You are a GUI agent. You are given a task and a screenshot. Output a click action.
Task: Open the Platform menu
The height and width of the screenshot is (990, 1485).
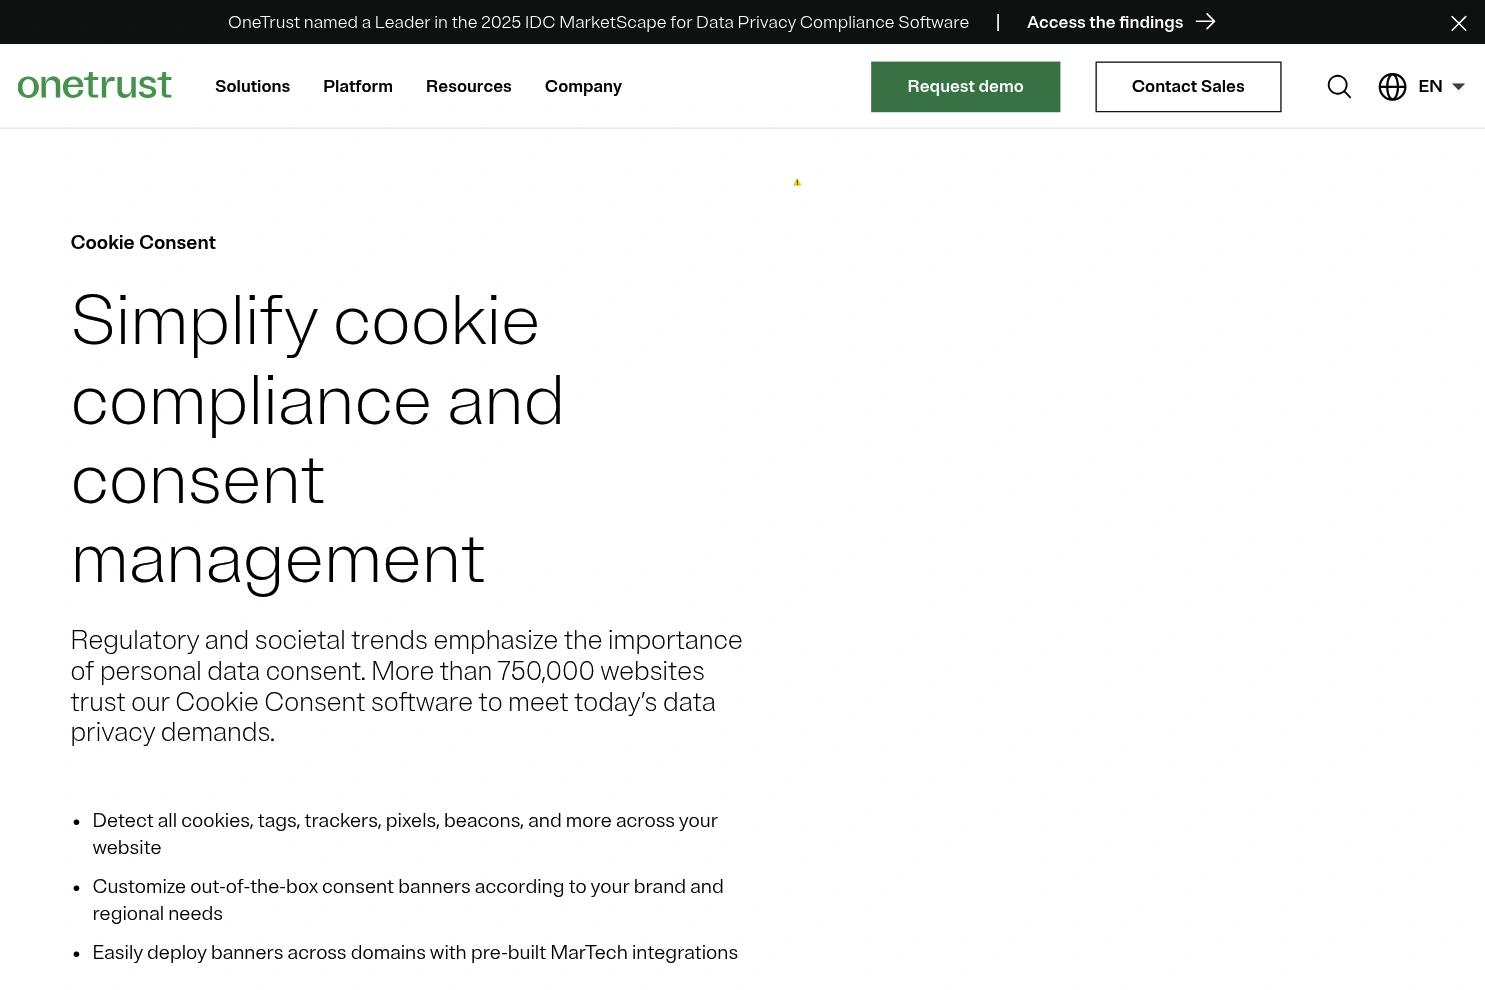tap(358, 87)
